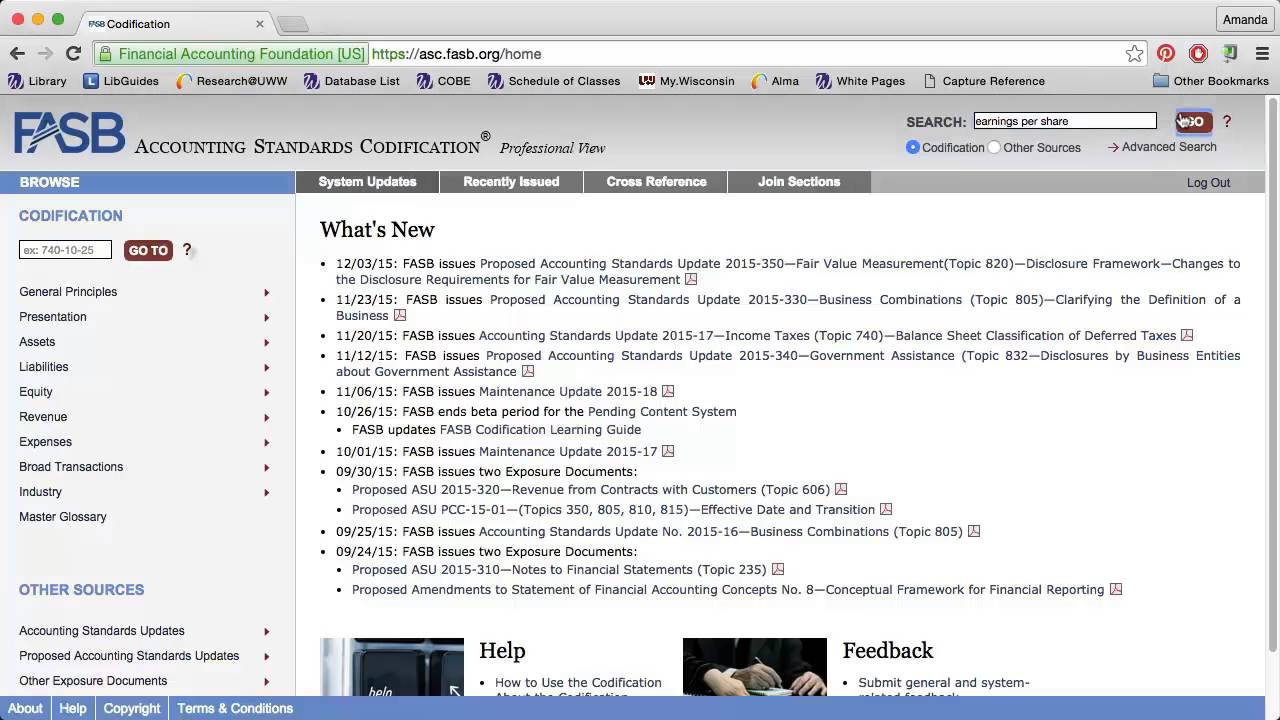Open the Join Sections tab
This screenshot has width=1280, height=720.
[799, 182]
